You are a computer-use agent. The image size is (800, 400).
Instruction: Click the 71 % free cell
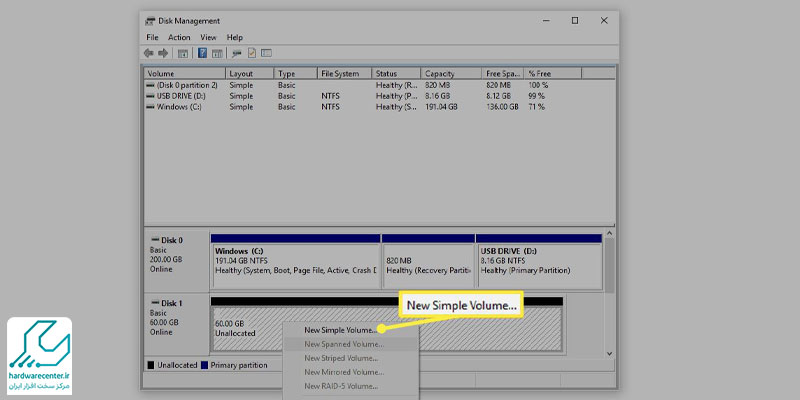537,107
